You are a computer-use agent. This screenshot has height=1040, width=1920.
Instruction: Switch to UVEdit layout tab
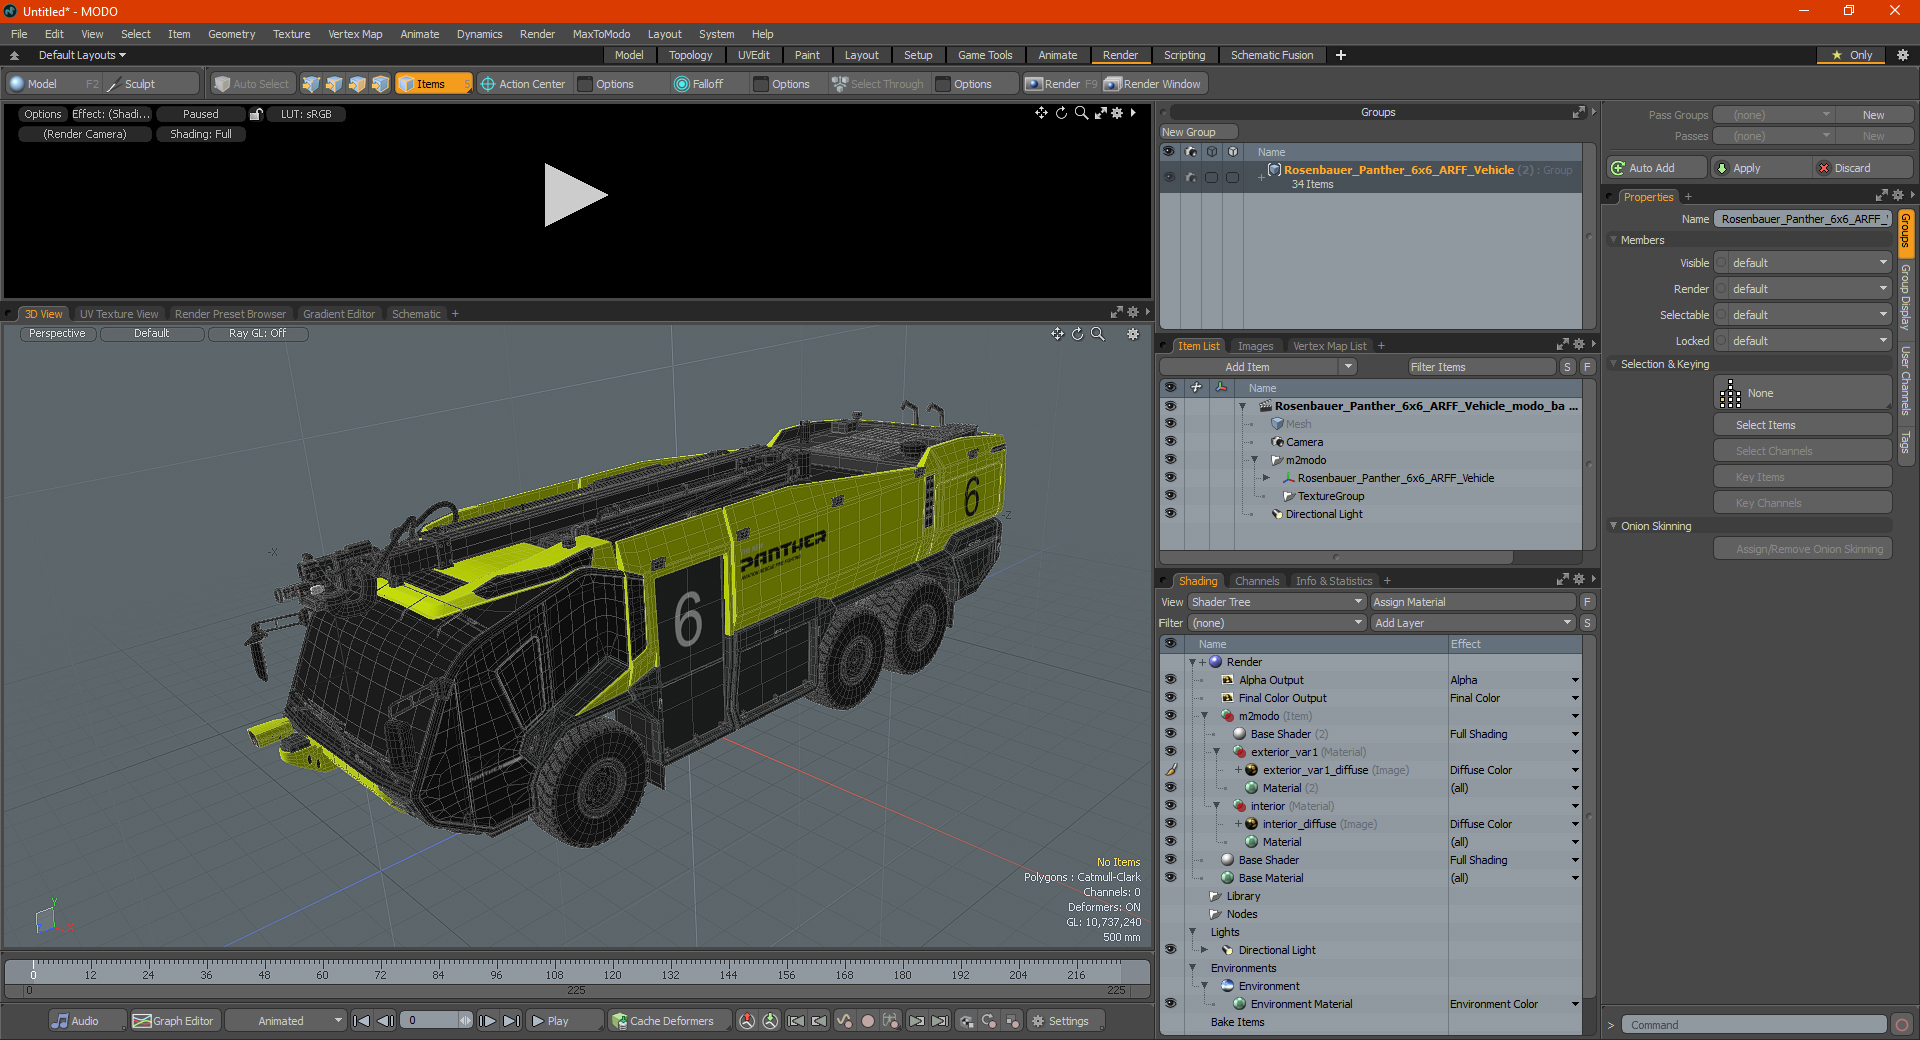[x=754, y=55]
